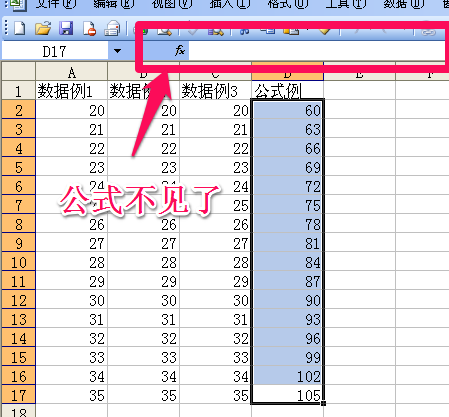
Task: Click cell D14 showing 96
Action: point(287,338)
